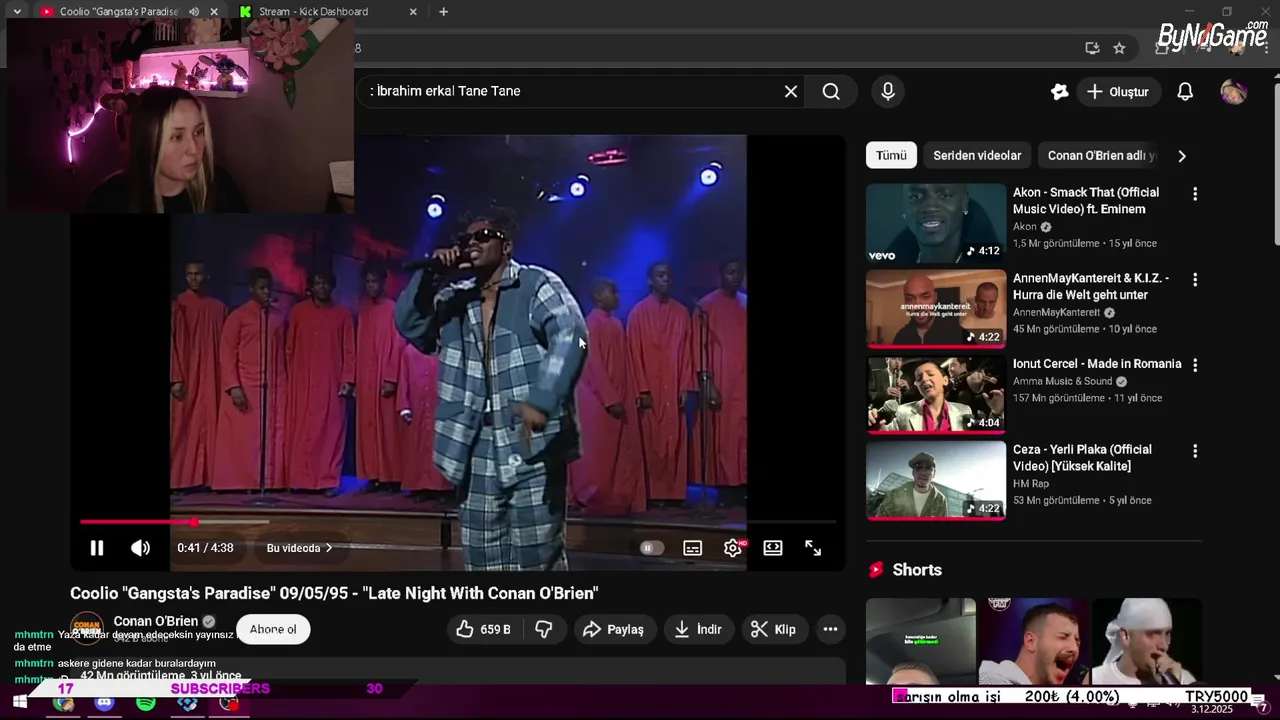
Task: Bookmark this page with star icon
Action: tap(1119, 48)
